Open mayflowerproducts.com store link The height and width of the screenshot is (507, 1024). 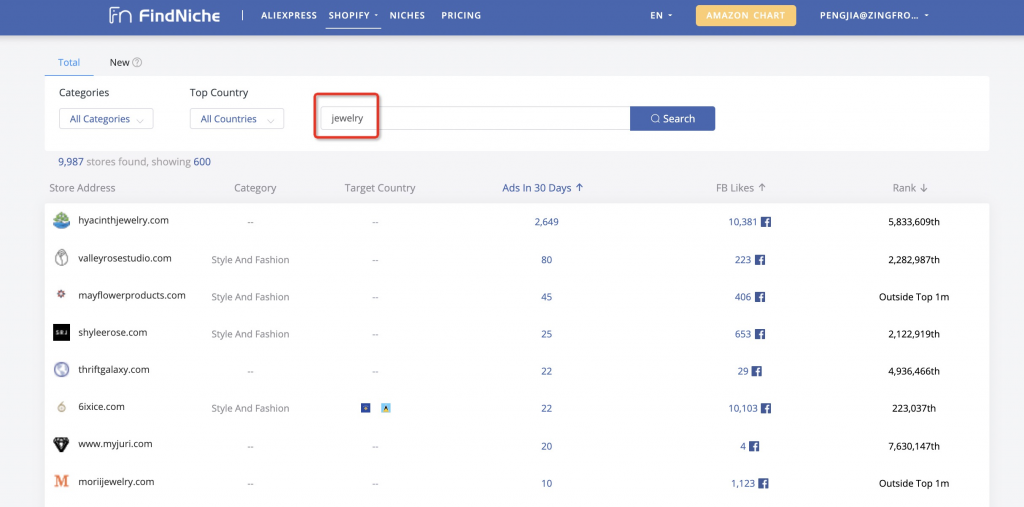(132, 295)
